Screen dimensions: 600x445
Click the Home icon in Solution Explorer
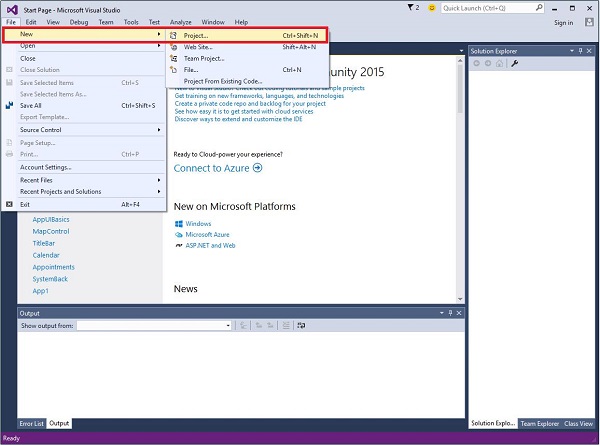coord(499,64)
